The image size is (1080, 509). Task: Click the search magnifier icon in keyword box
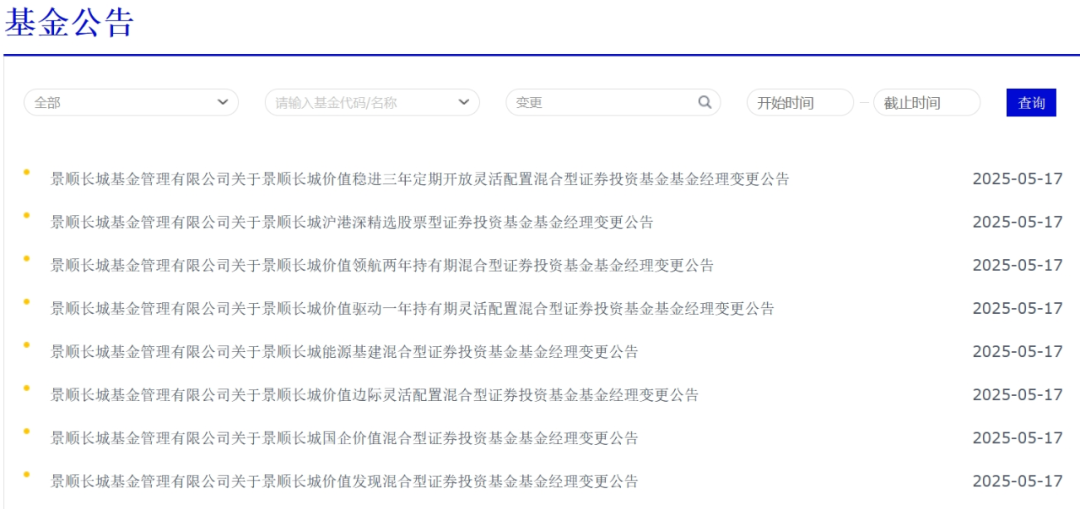click(x=705, y=103)
